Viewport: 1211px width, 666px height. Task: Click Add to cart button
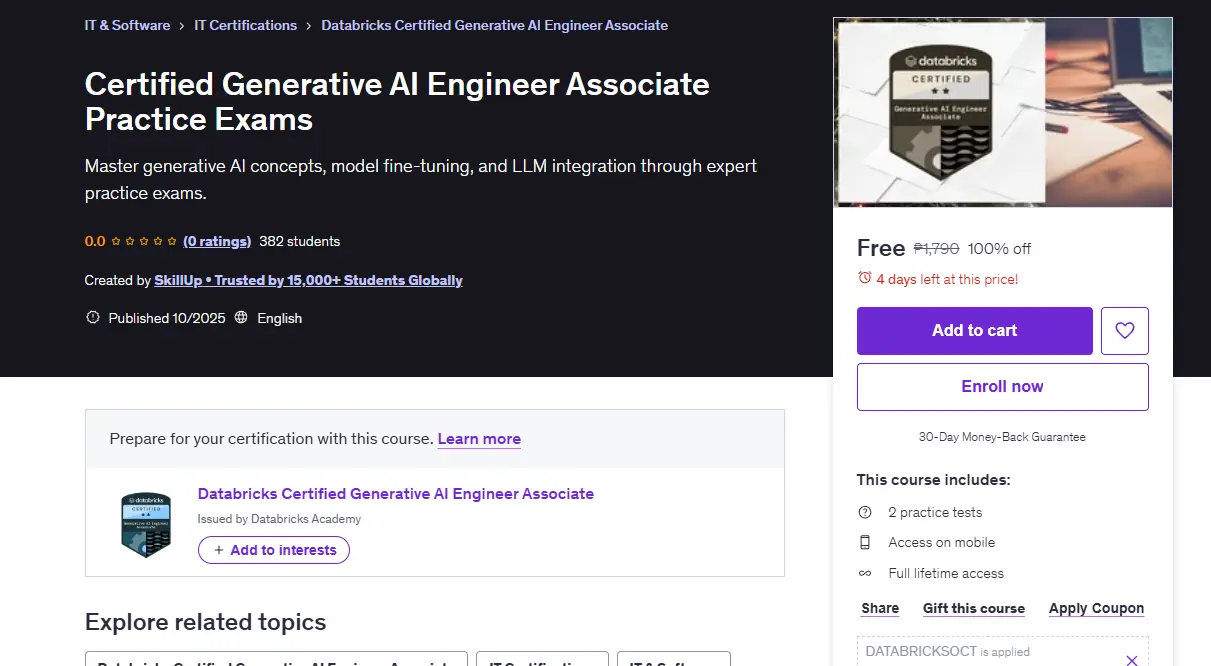975,331
